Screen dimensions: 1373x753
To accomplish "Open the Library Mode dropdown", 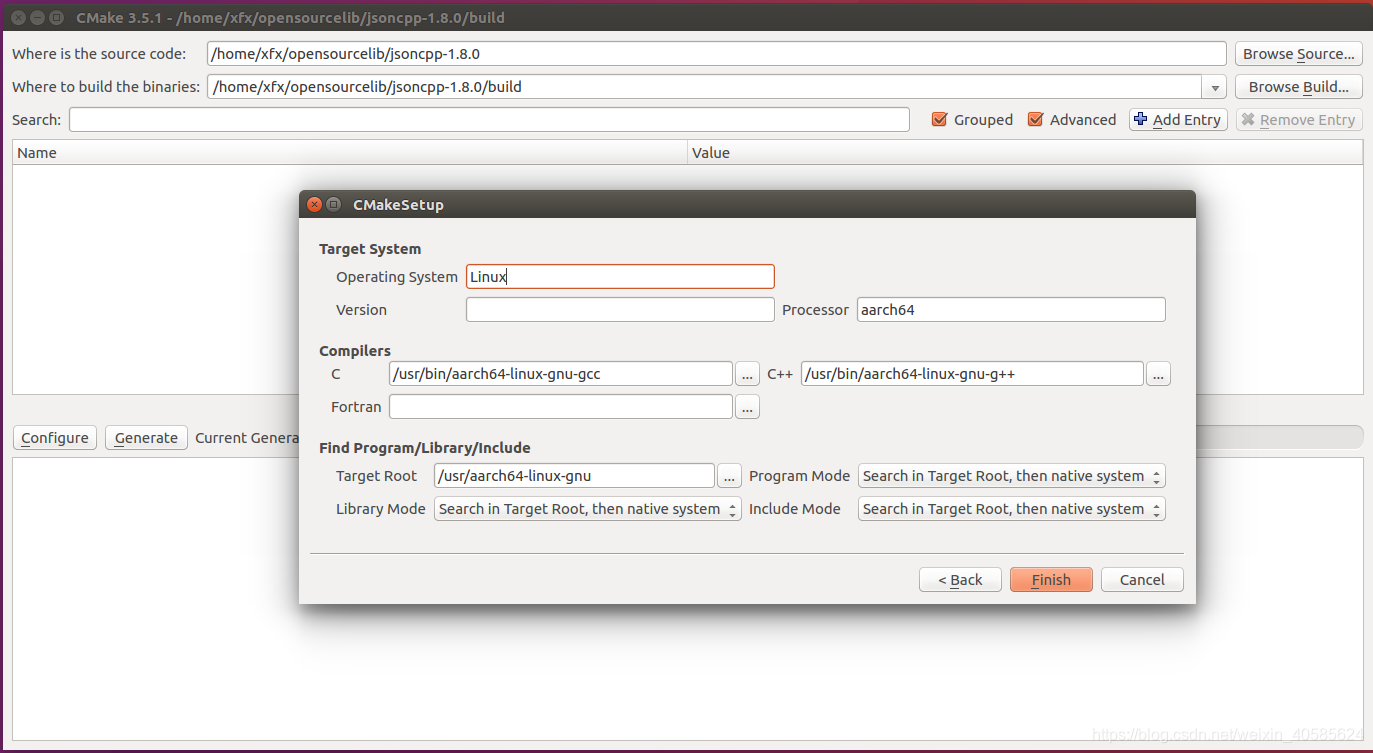I will click(x=588, y=509).
